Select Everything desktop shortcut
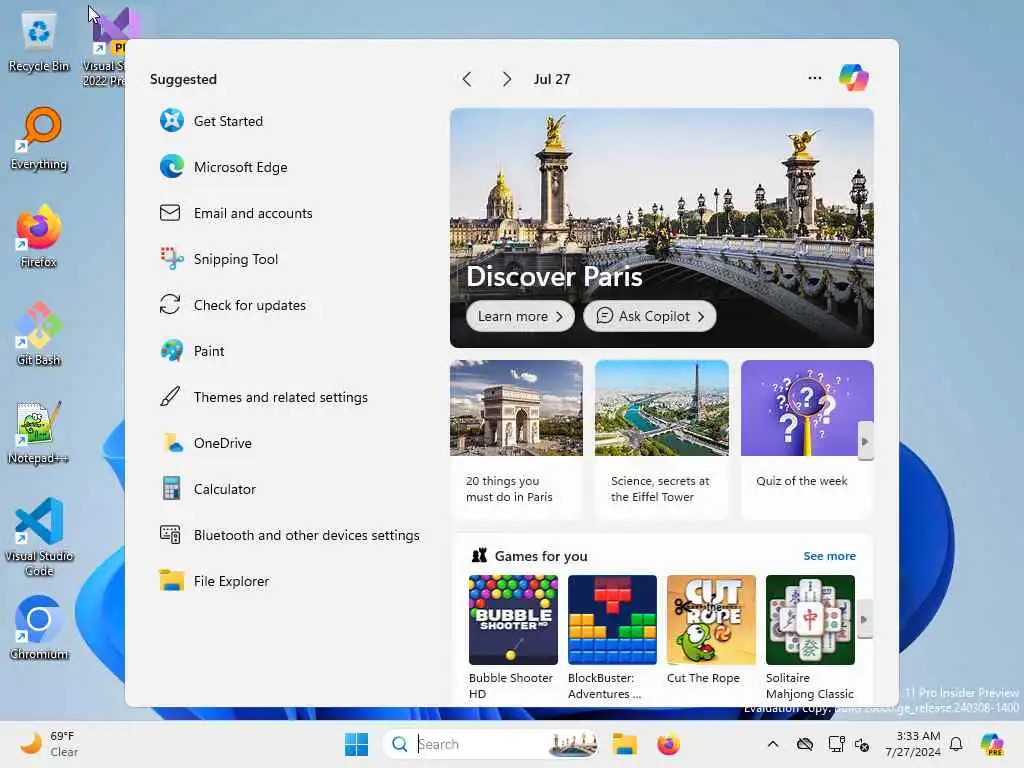Screen dimensions: 1024x768 [39, 139]
